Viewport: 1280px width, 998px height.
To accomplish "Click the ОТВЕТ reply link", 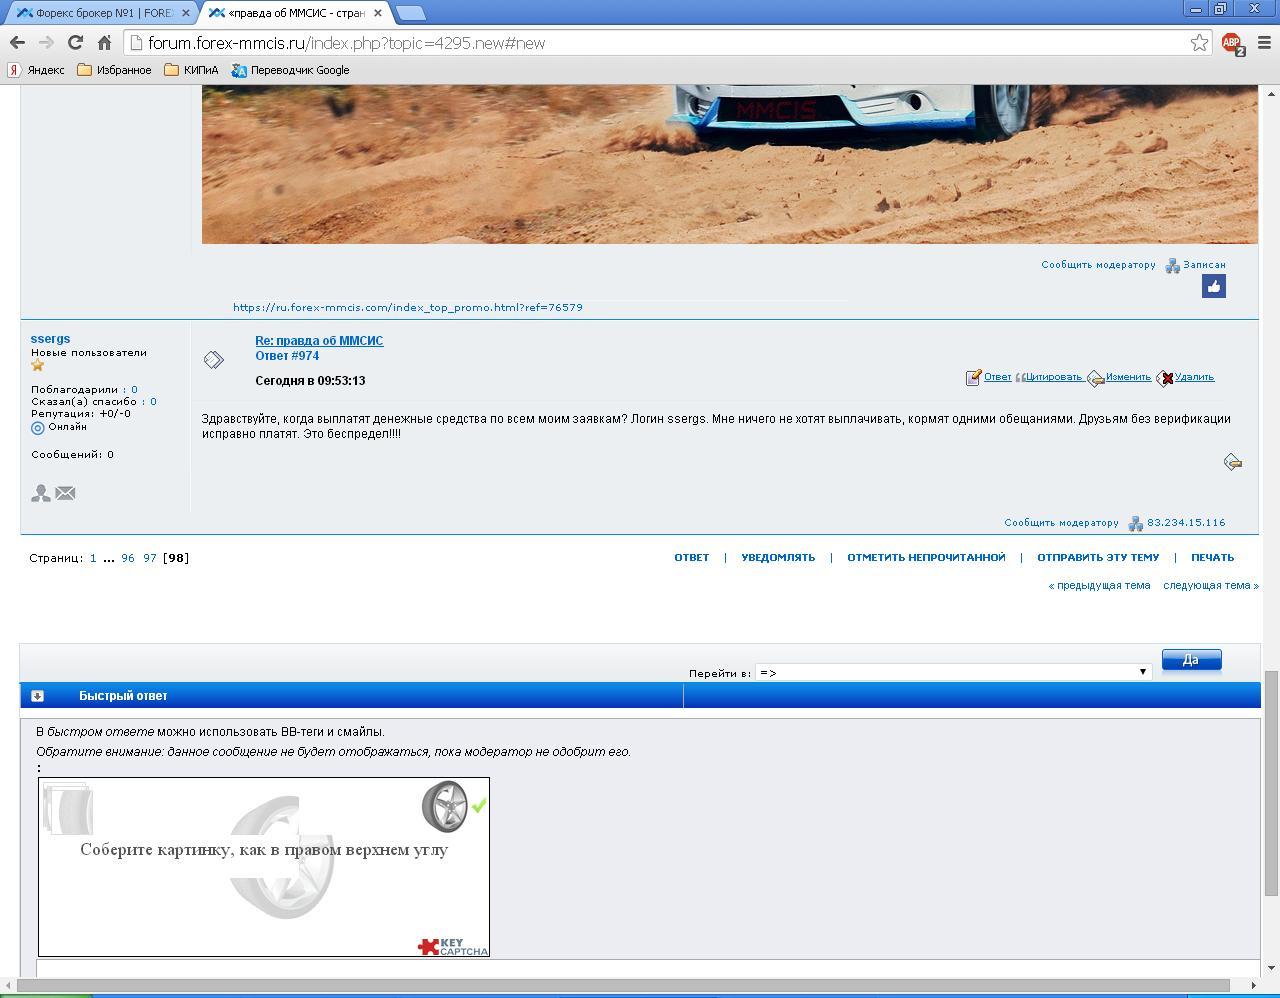I will click(x=691, y=558).
